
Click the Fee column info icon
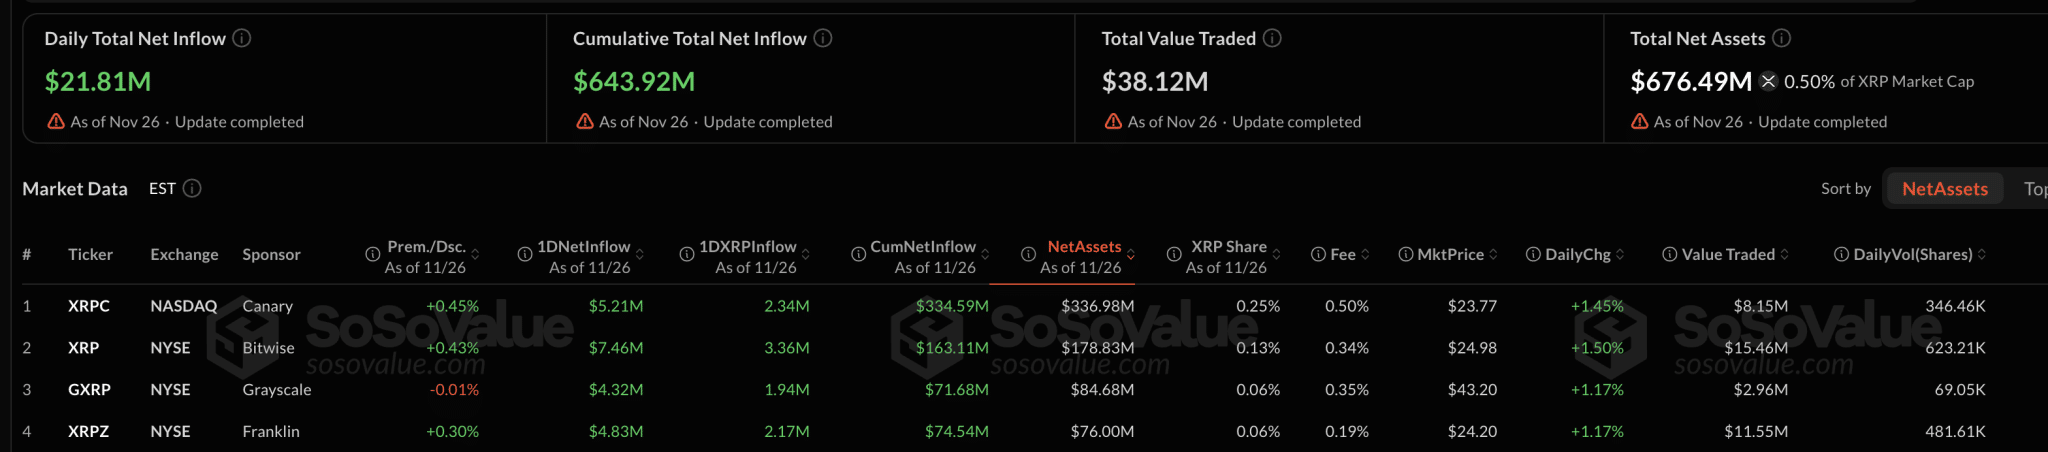(x=1318, y=255)
